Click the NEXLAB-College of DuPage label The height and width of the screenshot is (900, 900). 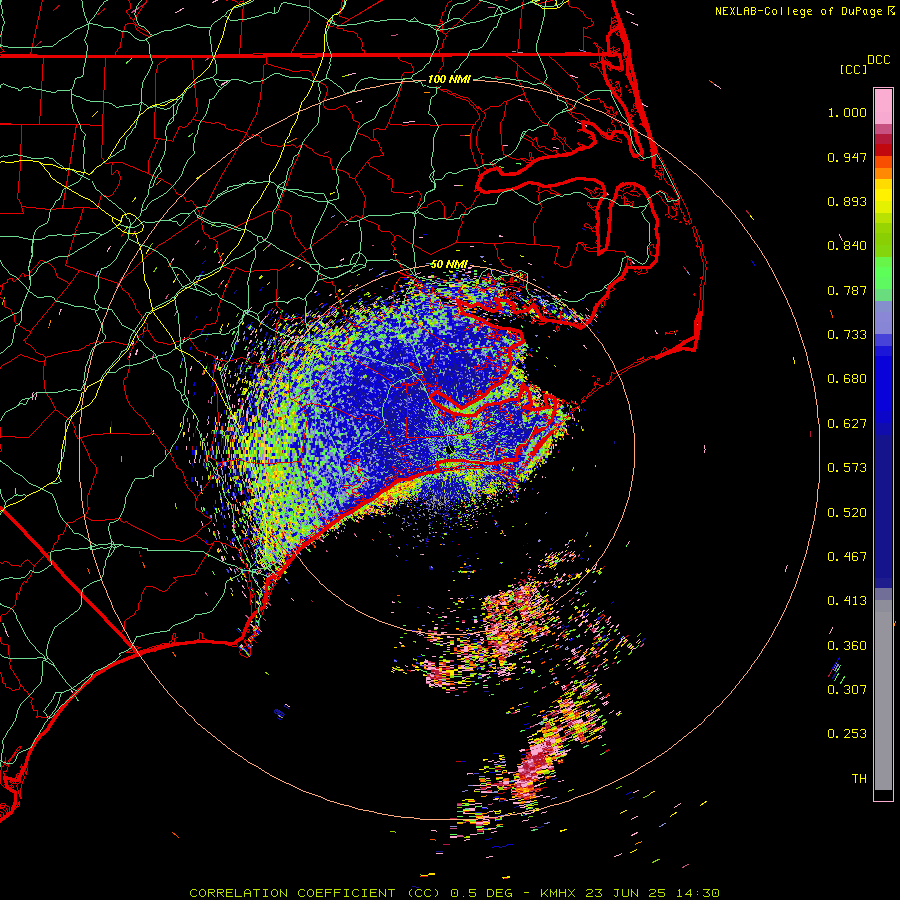pos(799,11)
